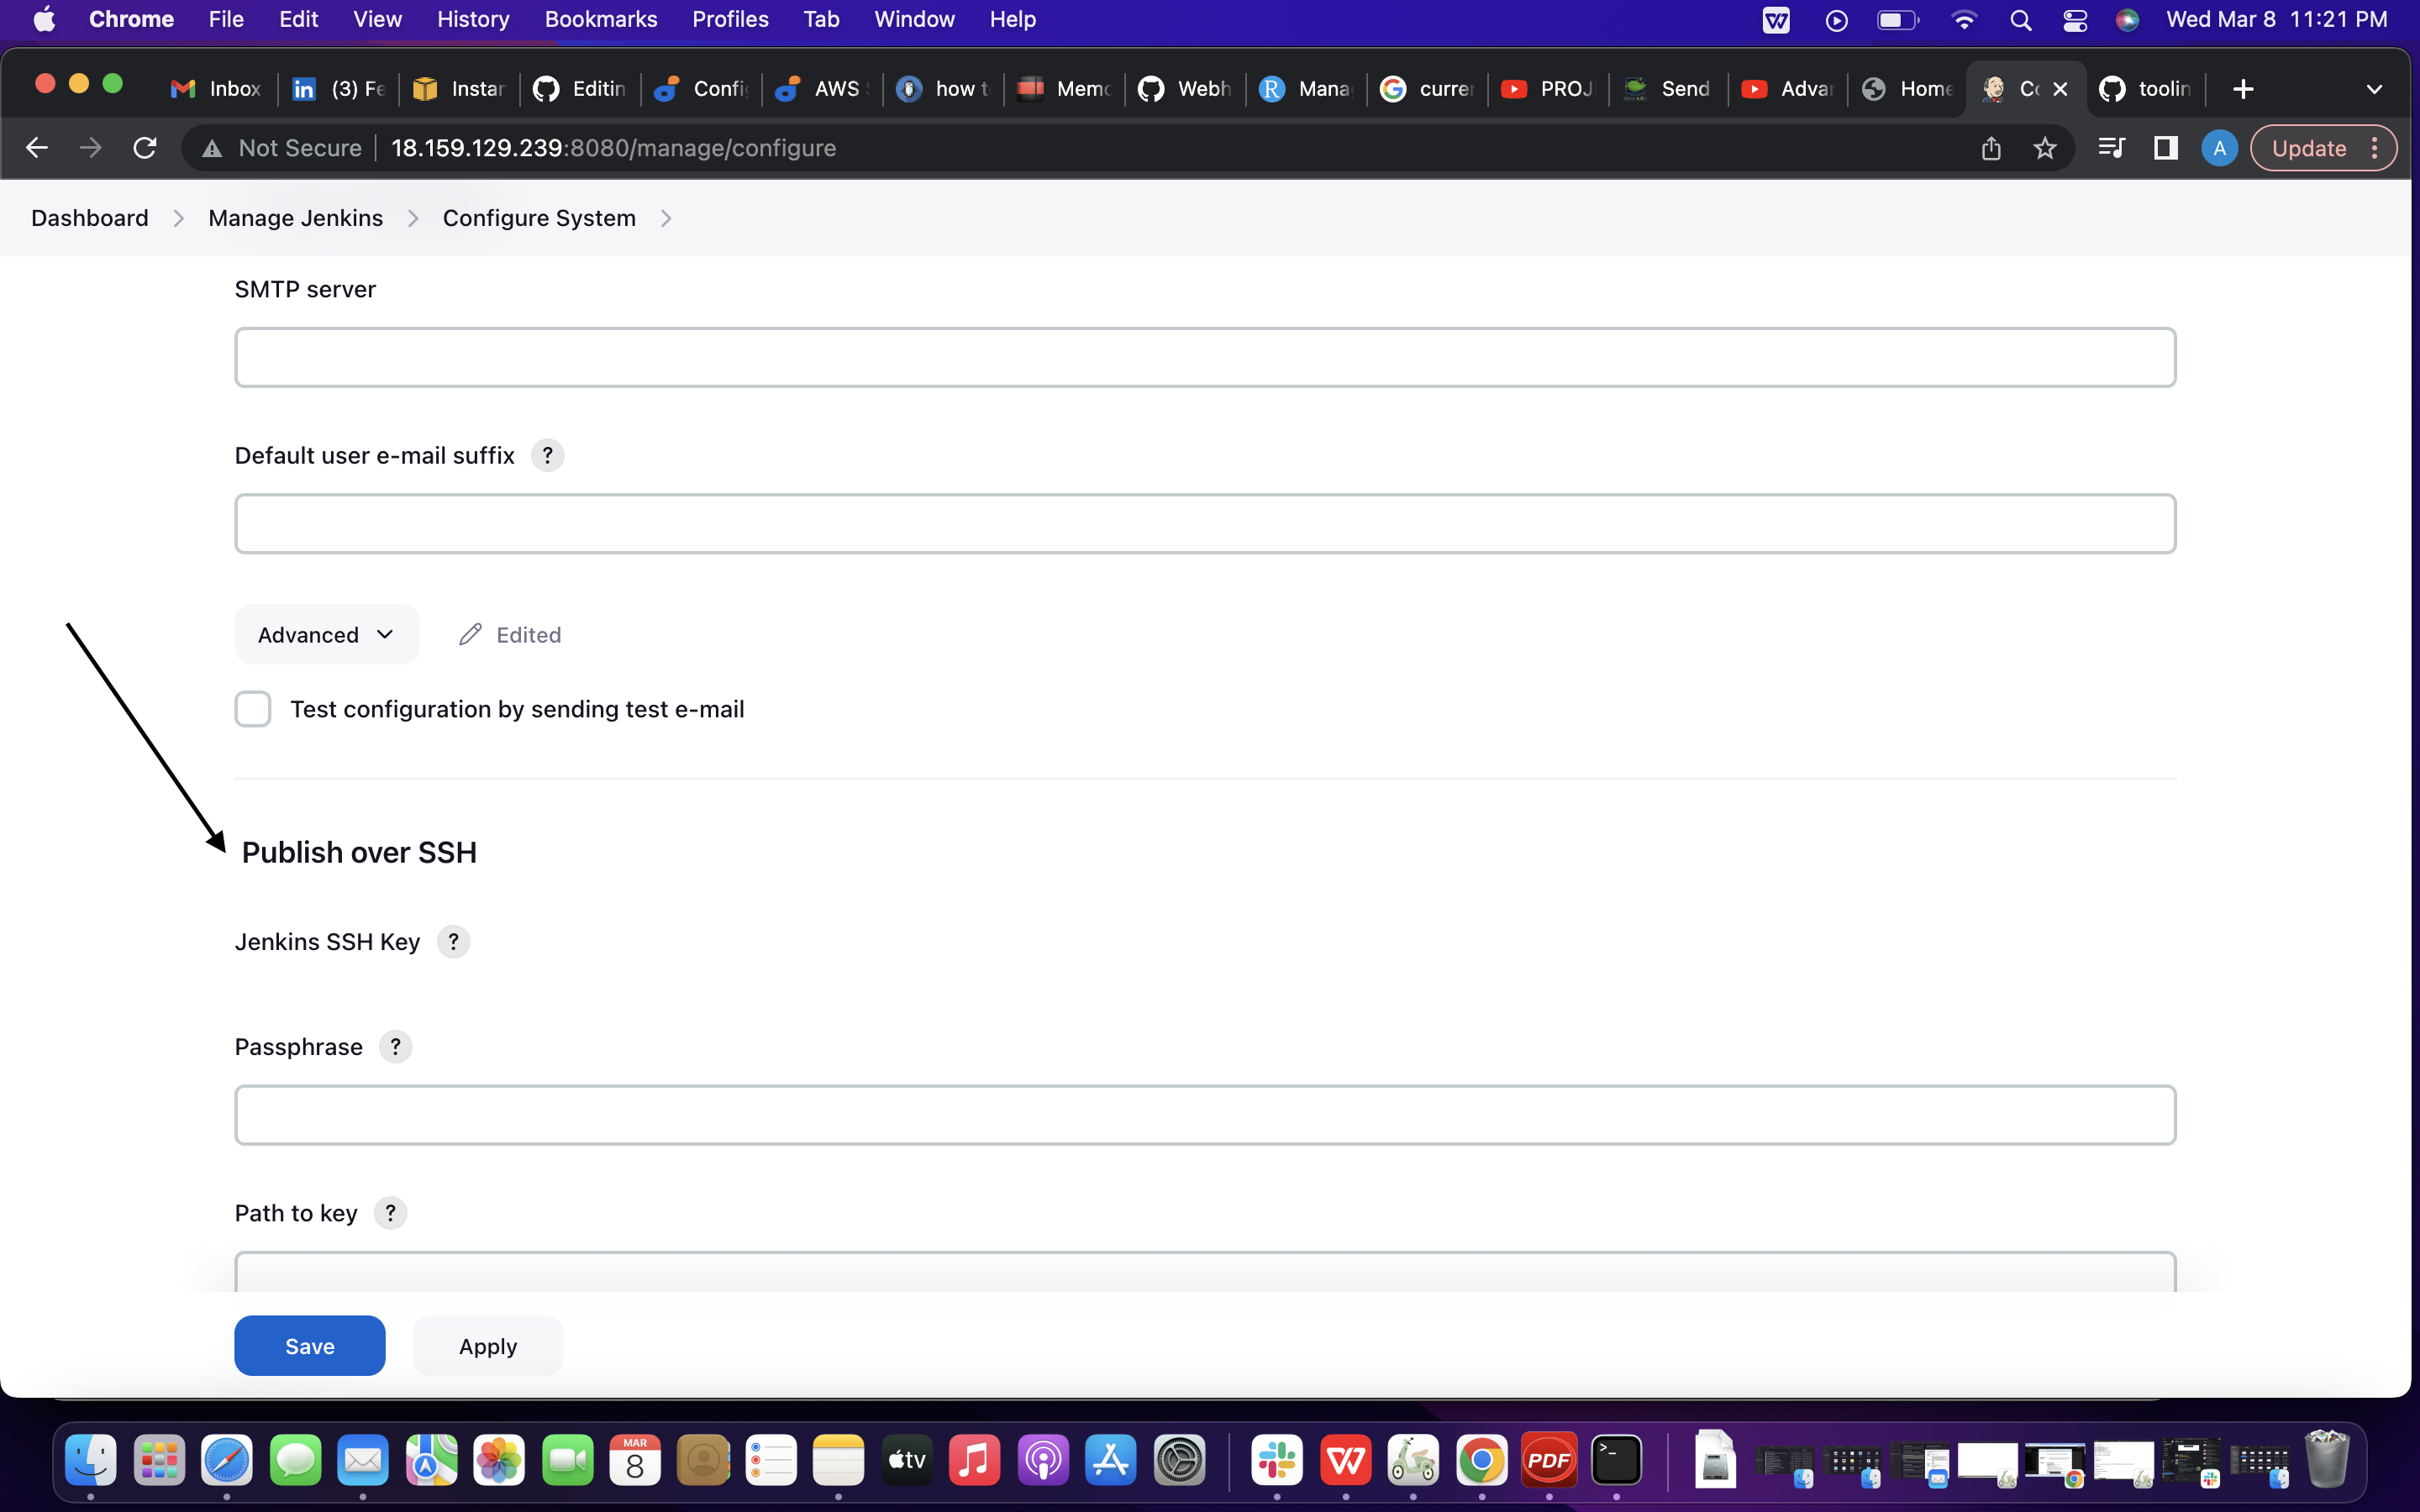Go back using the back arrow

[x=37, y=147]
